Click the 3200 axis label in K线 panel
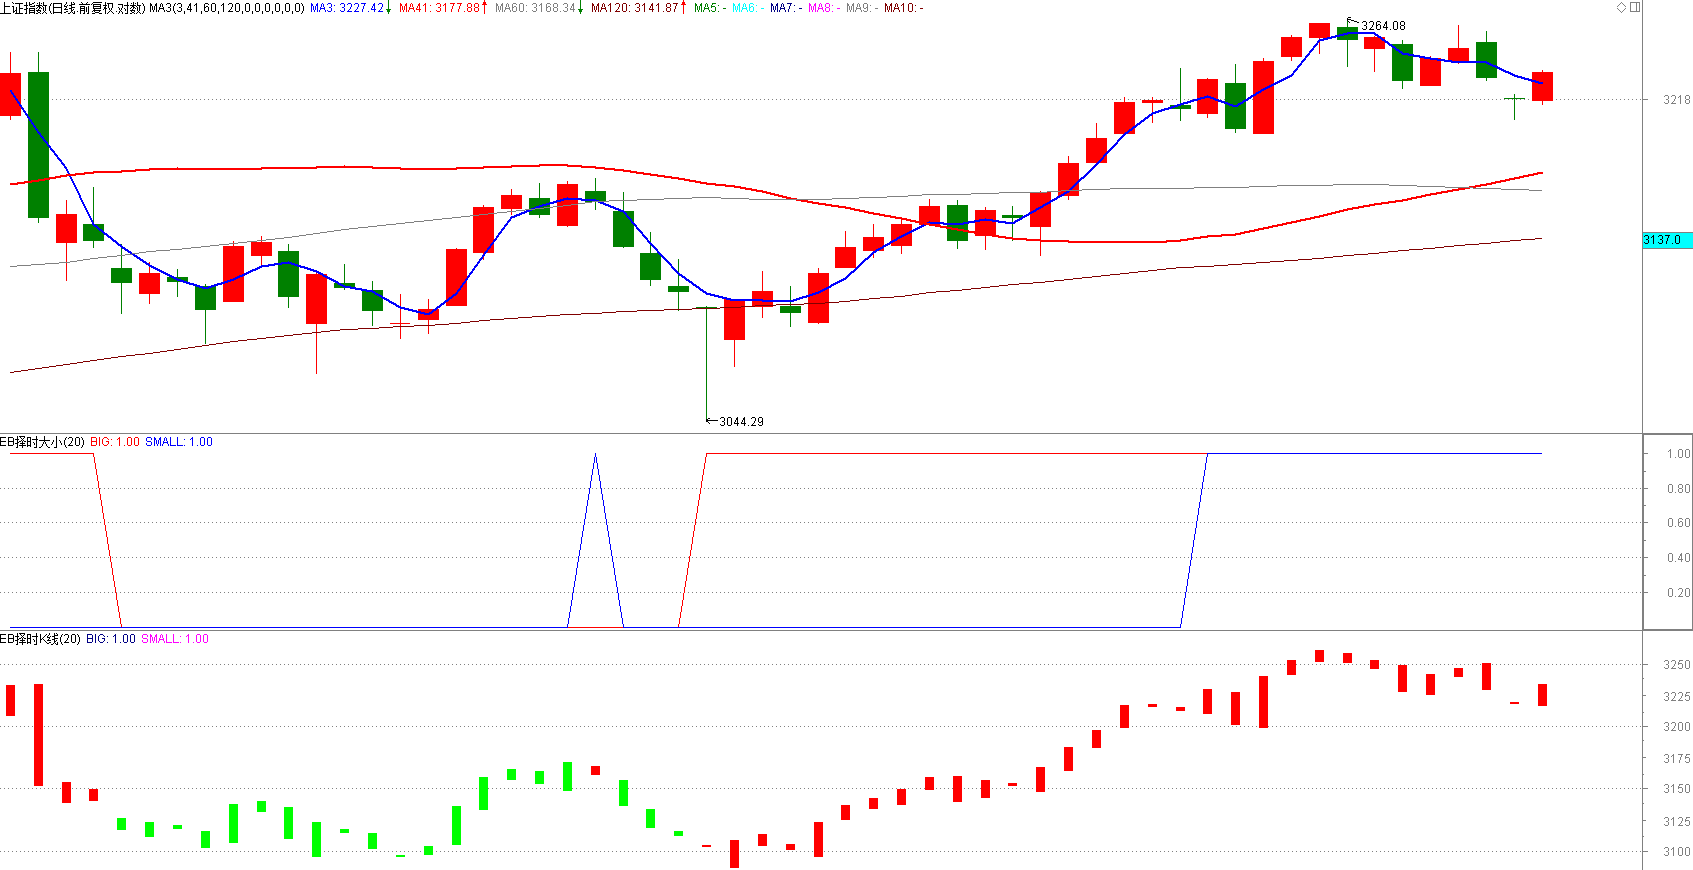This screenshot has height=870, width=1693. [x=1677, y=727]
